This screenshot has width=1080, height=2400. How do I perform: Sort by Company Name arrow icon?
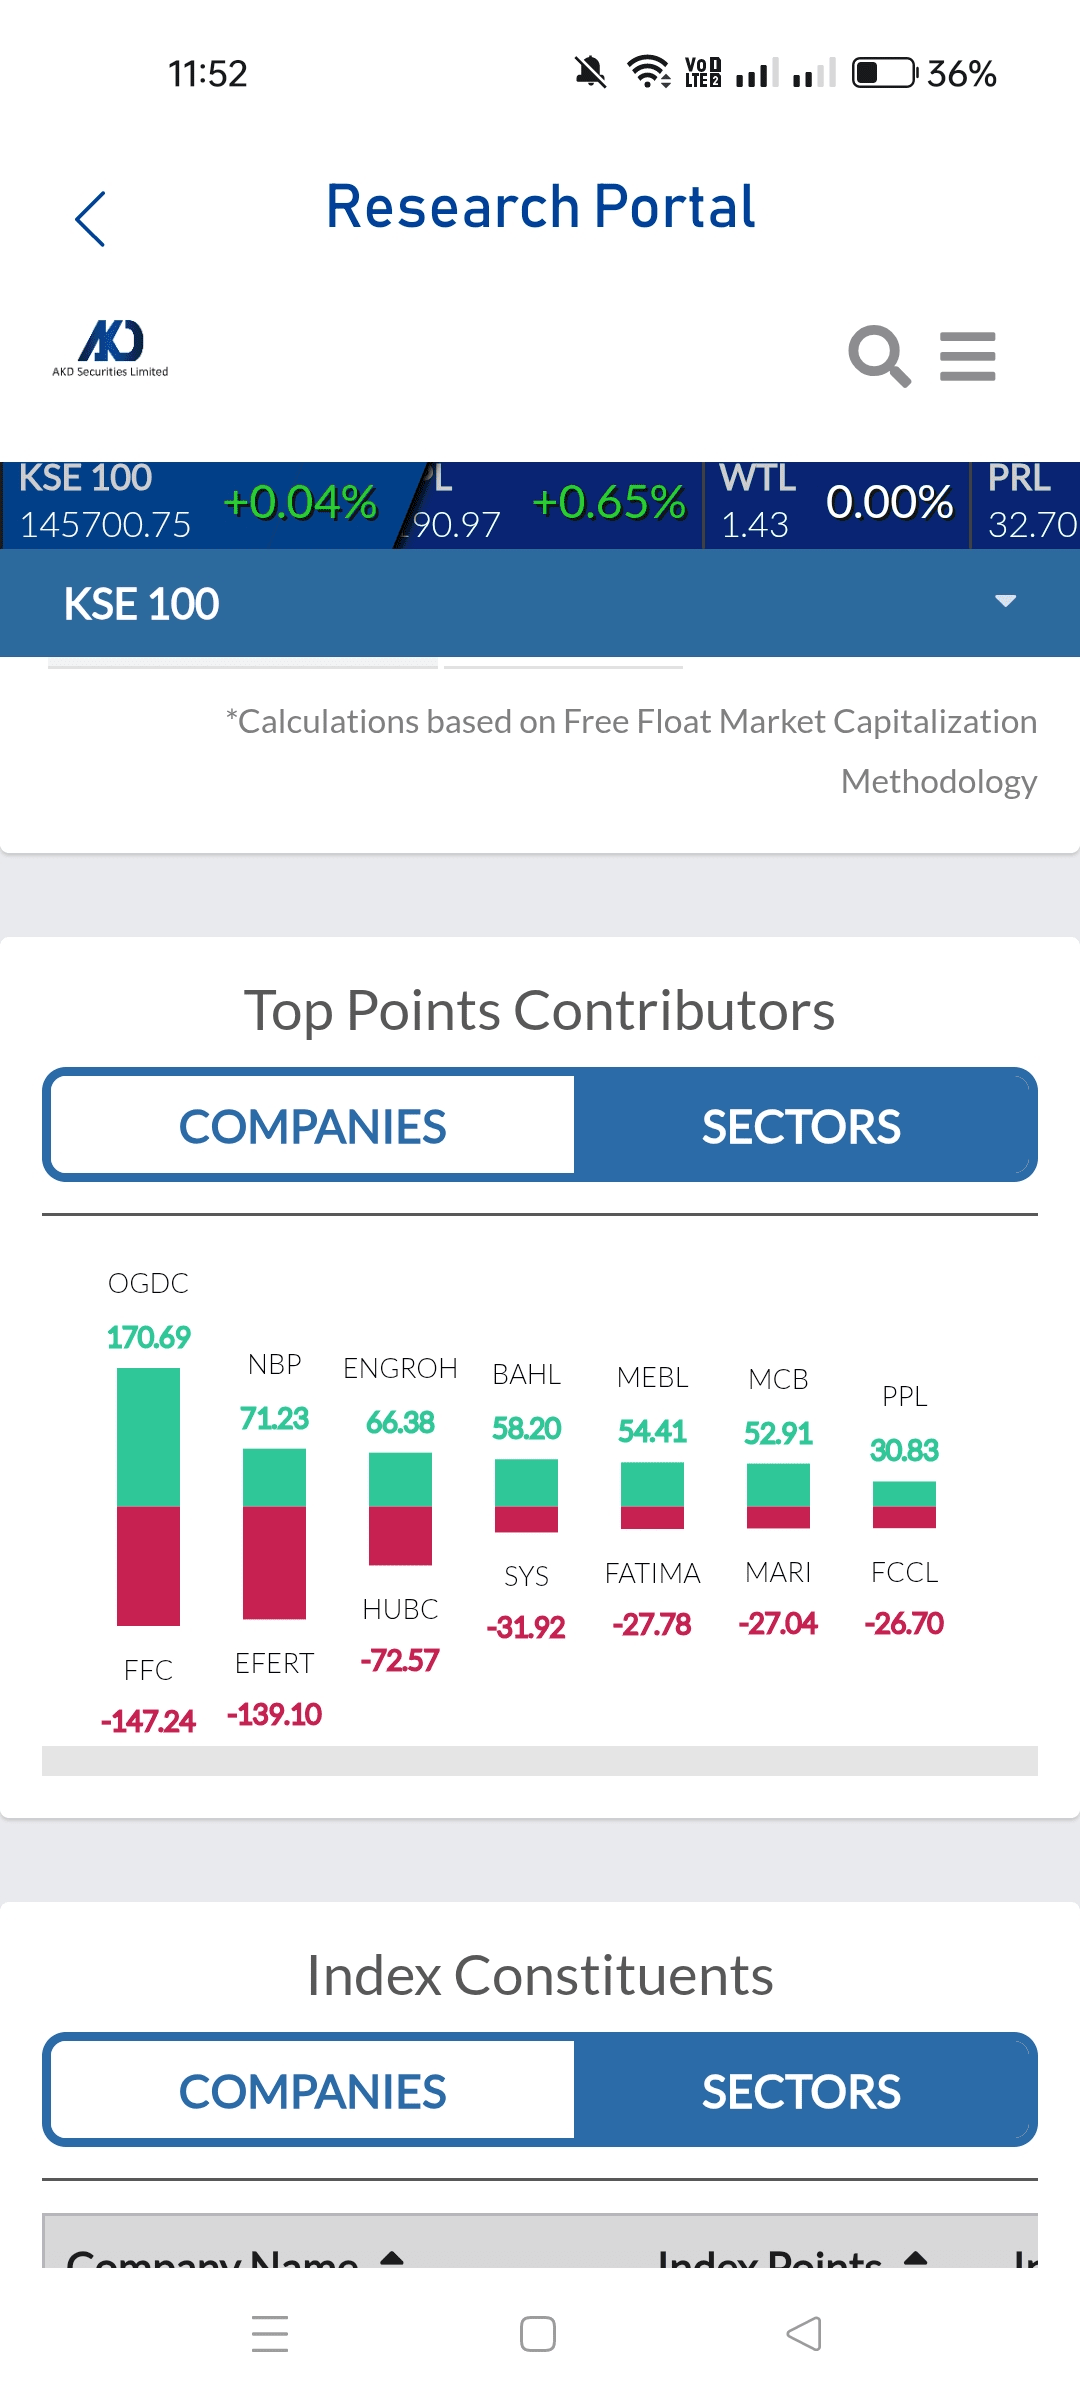pos(392,2258)
